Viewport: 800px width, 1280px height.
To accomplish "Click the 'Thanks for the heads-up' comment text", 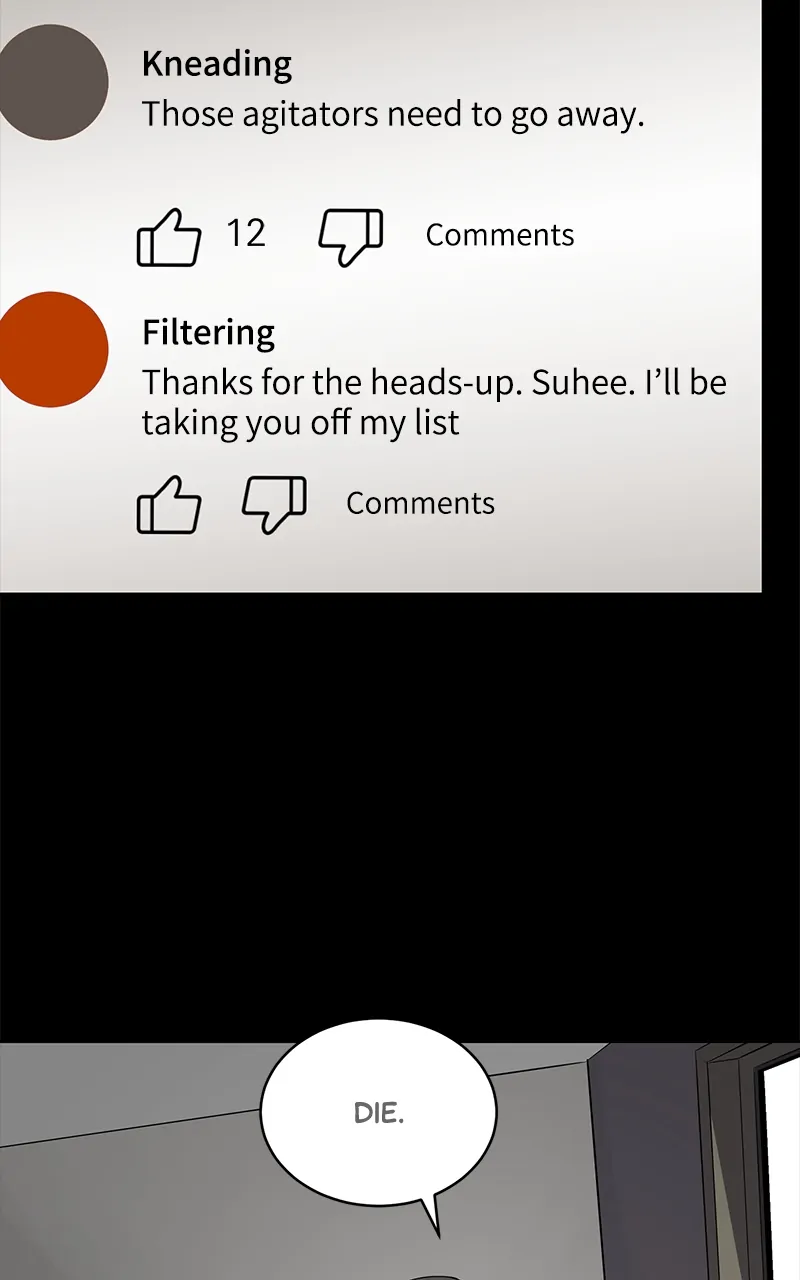I will coord(434,402).
